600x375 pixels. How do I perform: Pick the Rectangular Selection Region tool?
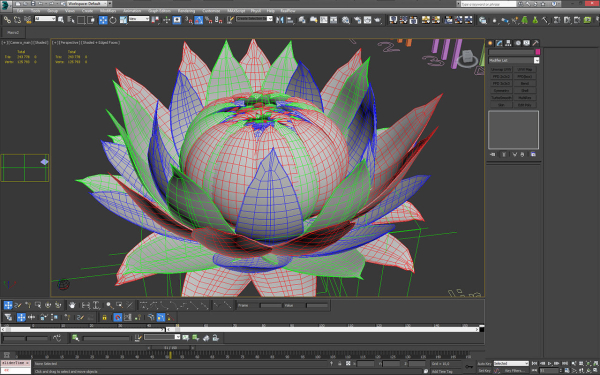pos(81,20)
